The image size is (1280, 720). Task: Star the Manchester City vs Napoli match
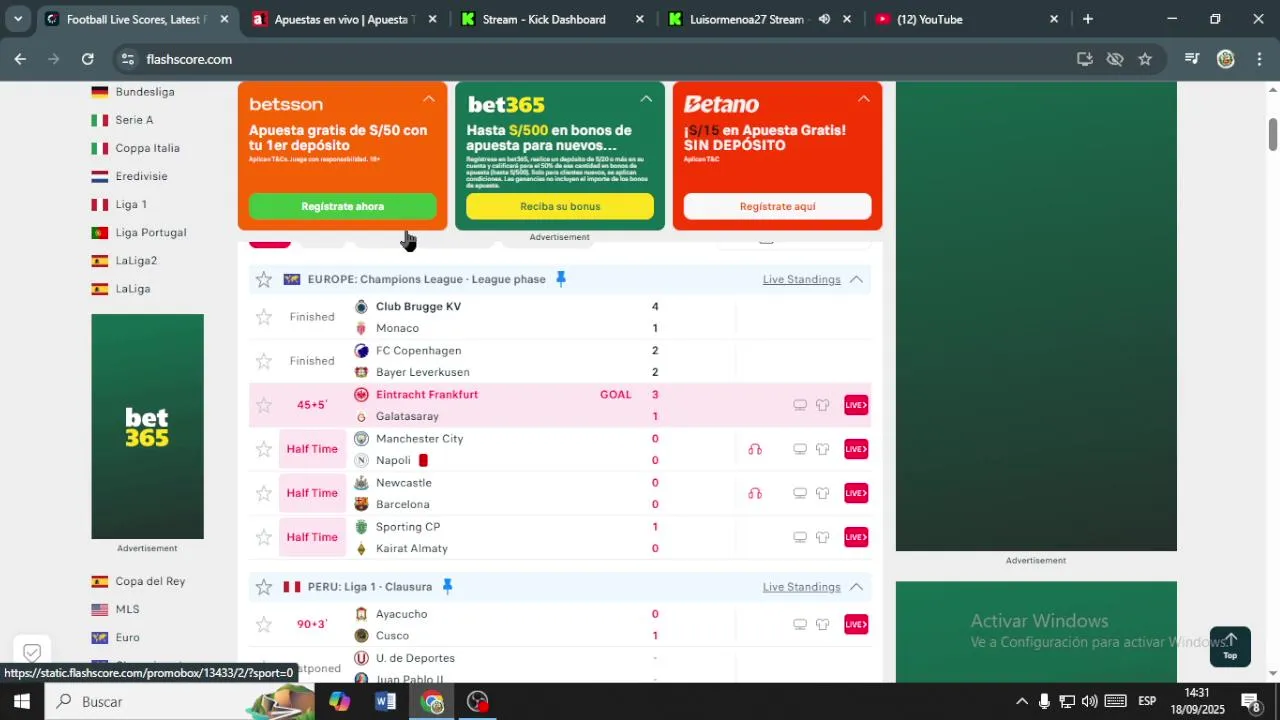(x=264, y=449)
